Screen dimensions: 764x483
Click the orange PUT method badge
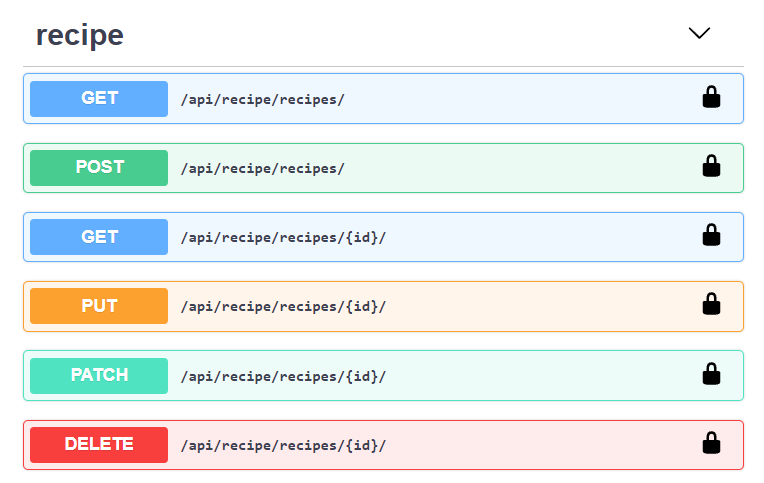[x=99, y=306]
